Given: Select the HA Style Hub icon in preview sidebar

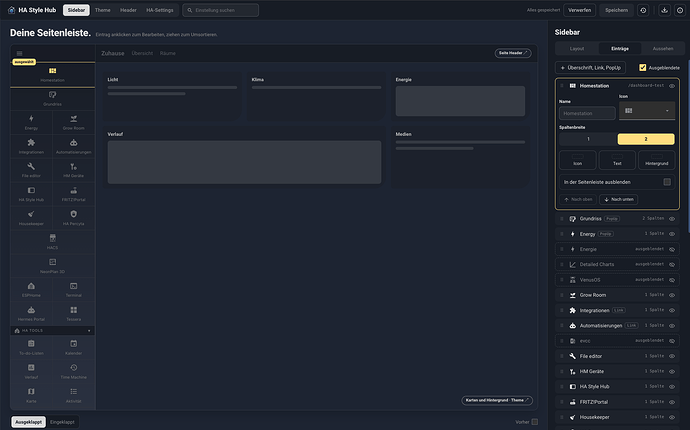Looking at the screenshot, I should (x=31, y=190).
